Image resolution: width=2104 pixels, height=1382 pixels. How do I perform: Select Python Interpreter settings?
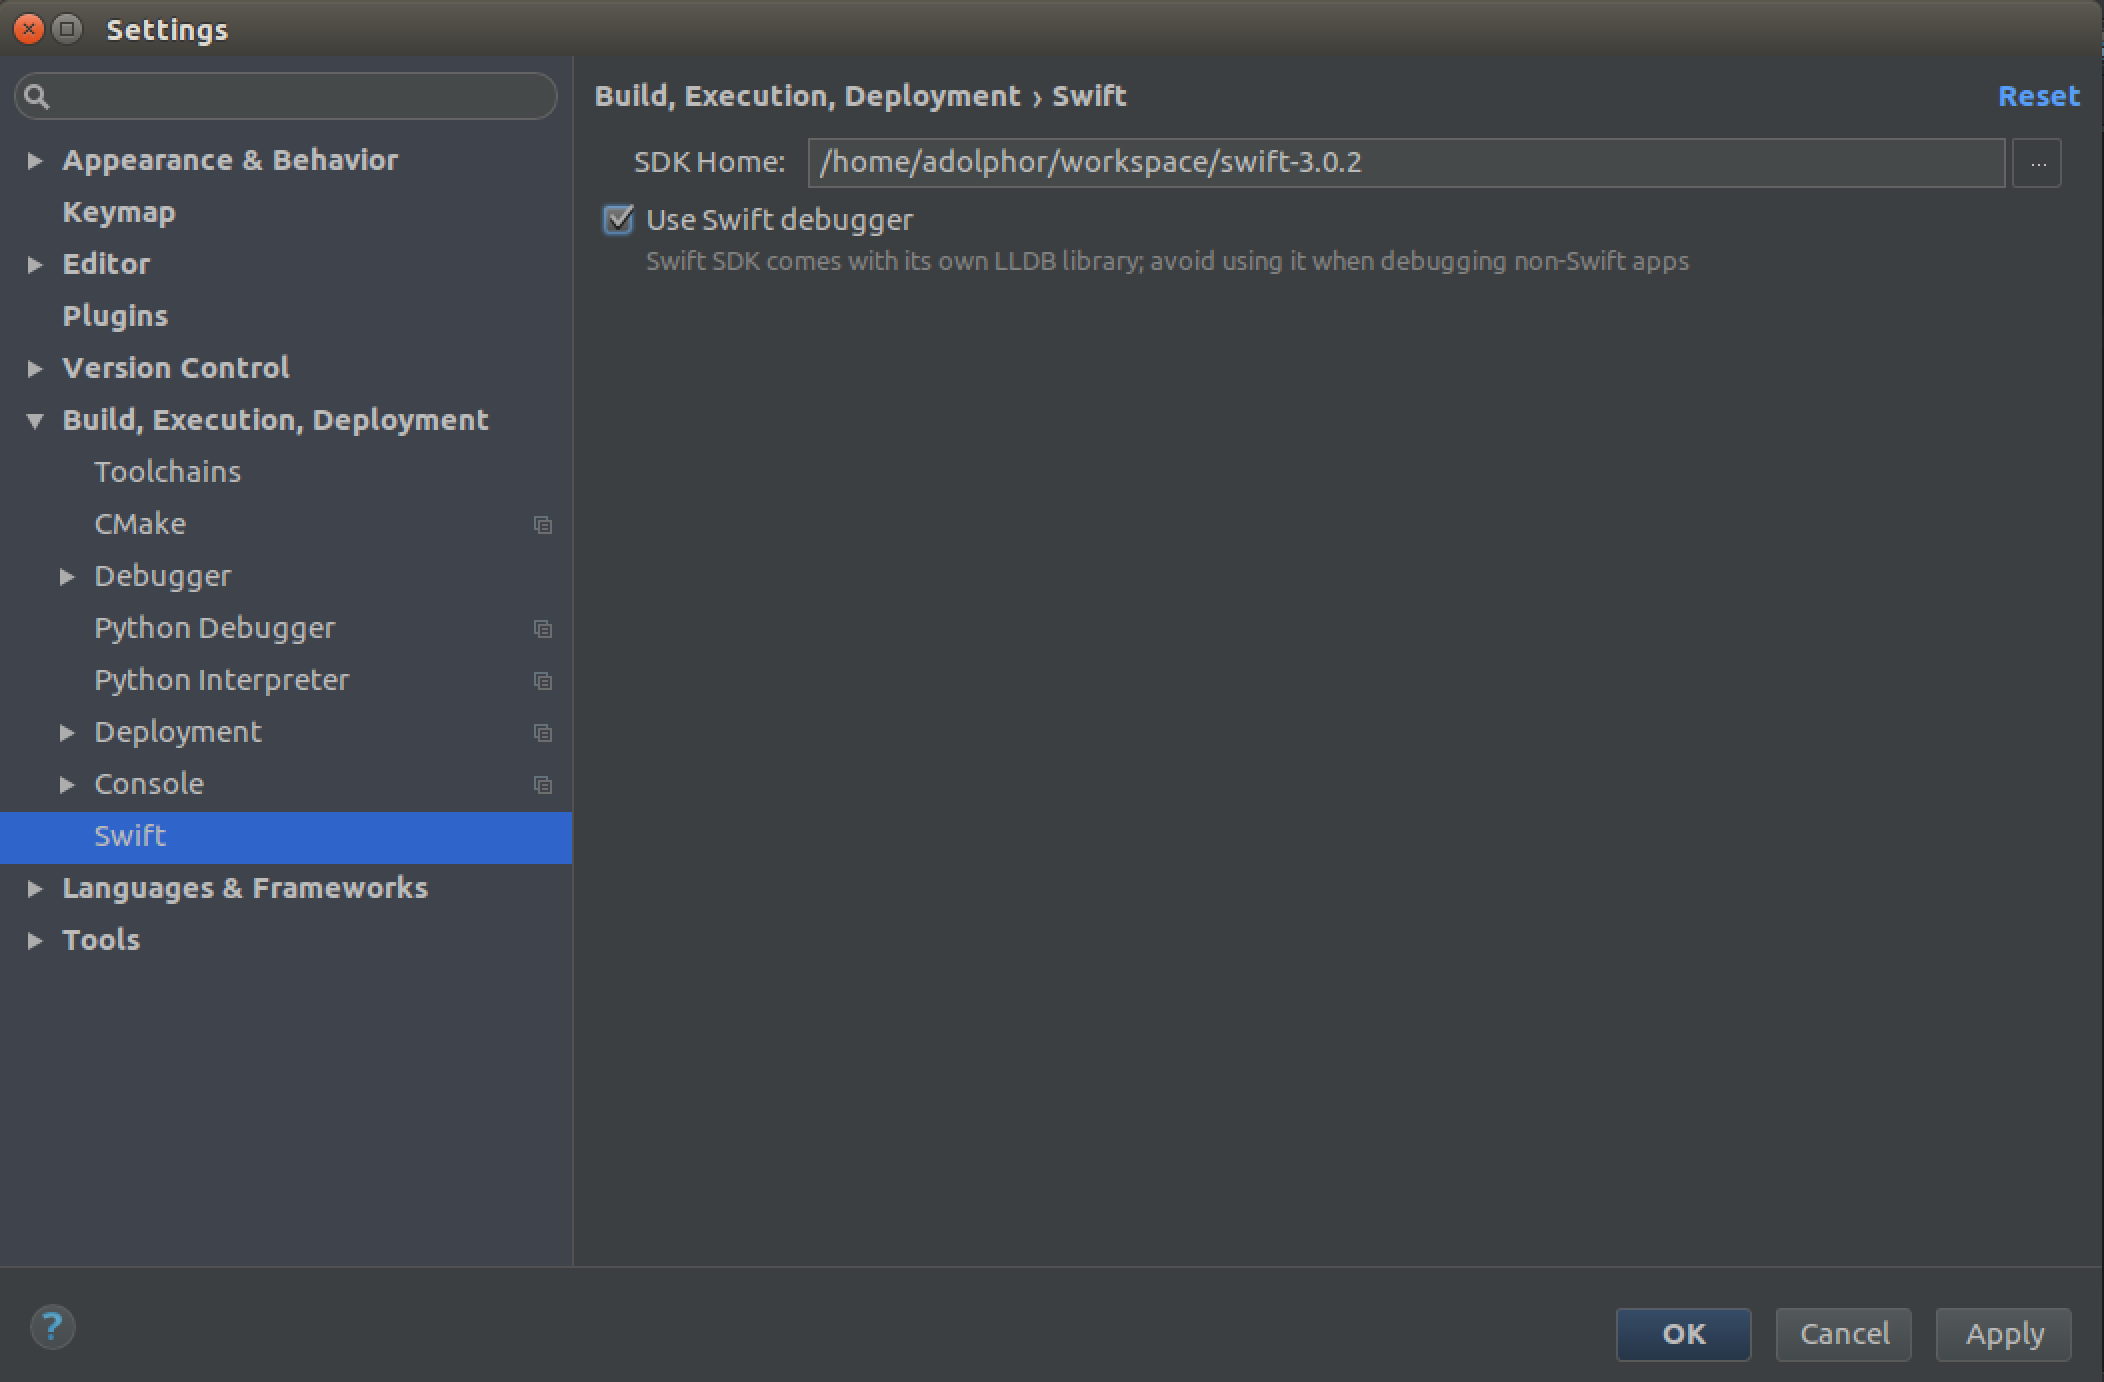(x=222, y=680)
